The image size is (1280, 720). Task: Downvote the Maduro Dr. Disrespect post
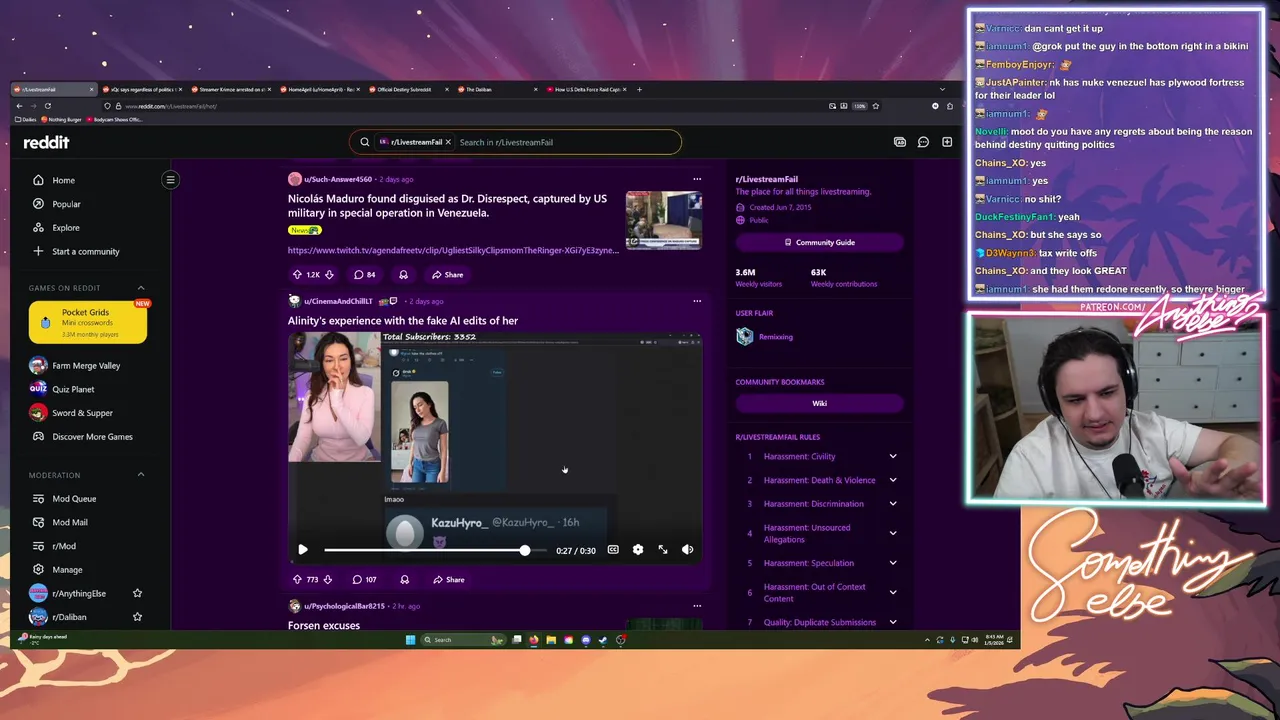pyautogui.click(x=330, y=275)
